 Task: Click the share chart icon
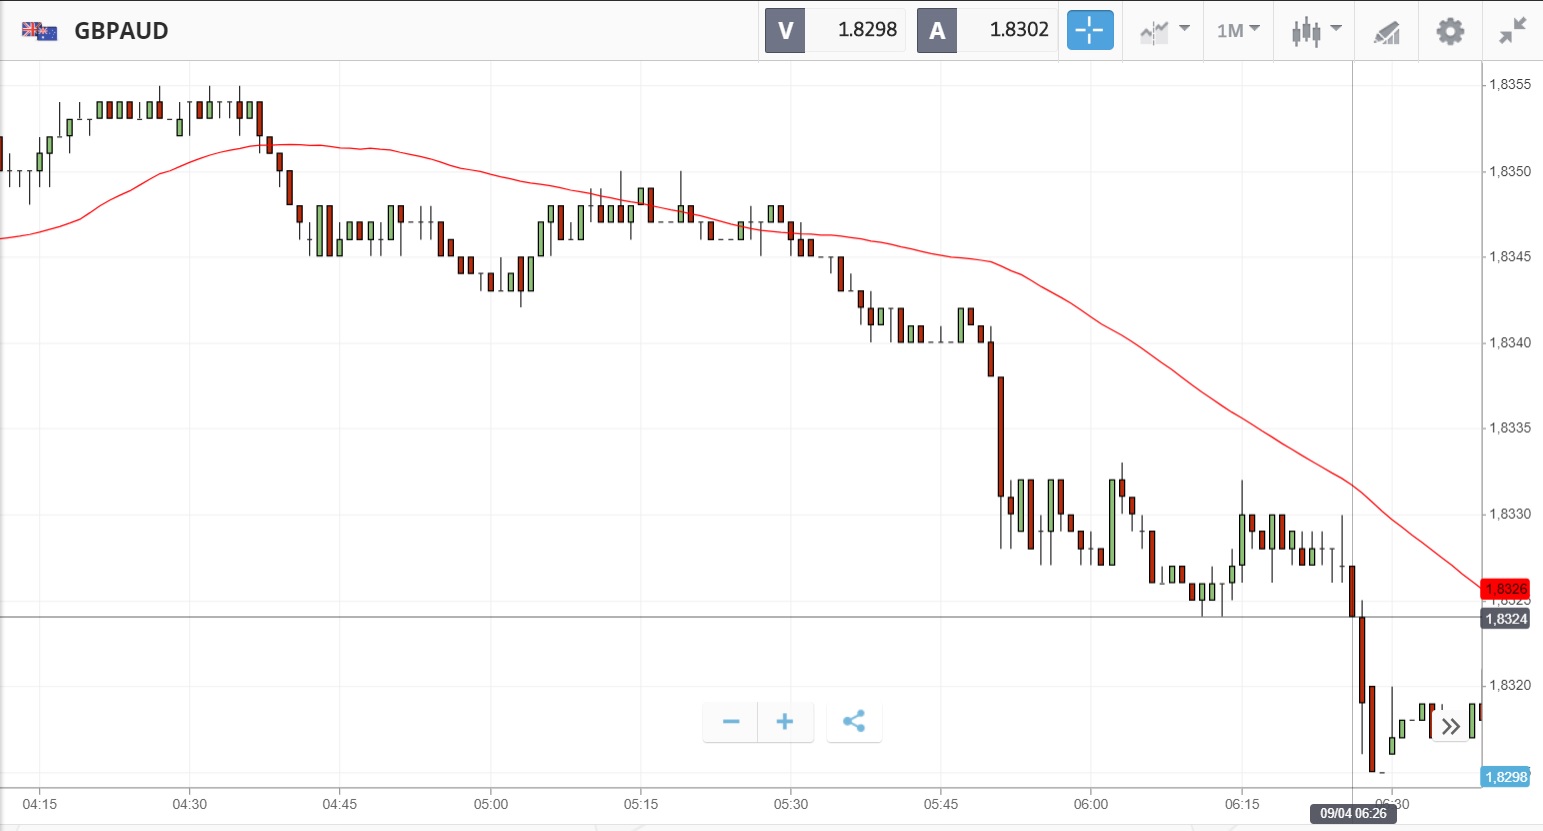854,722
